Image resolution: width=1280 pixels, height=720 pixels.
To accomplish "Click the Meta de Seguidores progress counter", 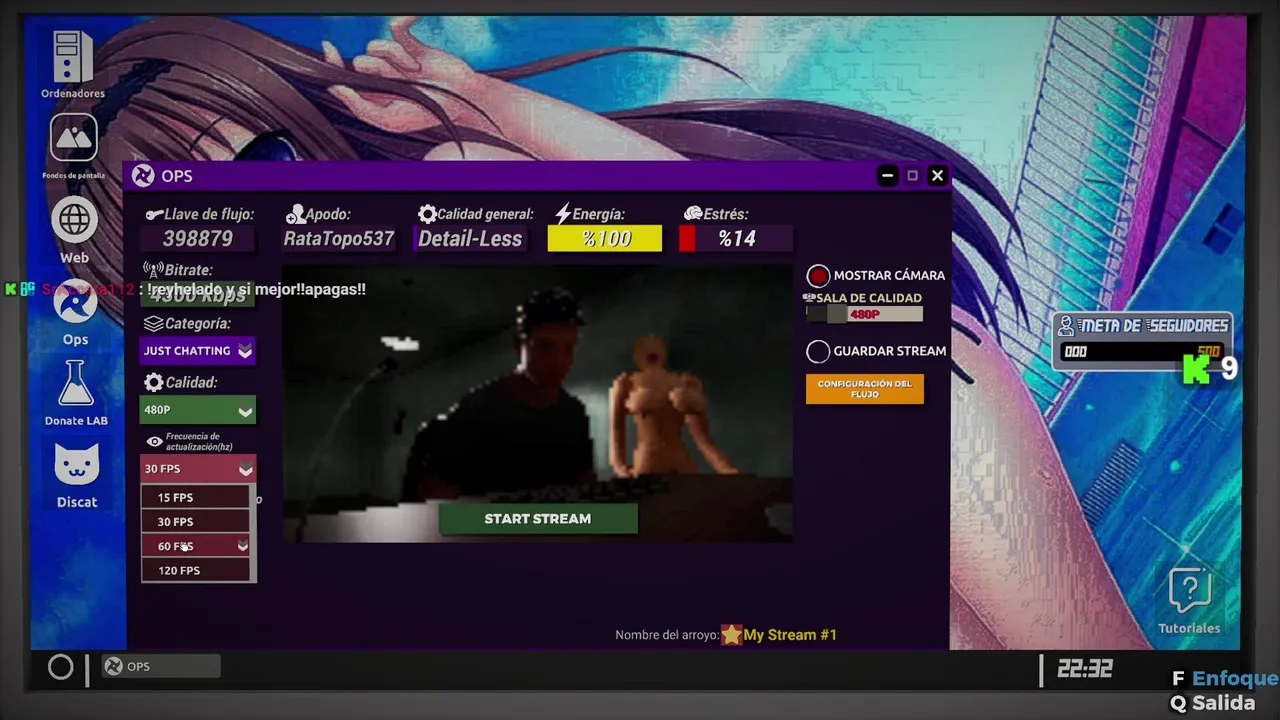I will tap(1140, 352).
